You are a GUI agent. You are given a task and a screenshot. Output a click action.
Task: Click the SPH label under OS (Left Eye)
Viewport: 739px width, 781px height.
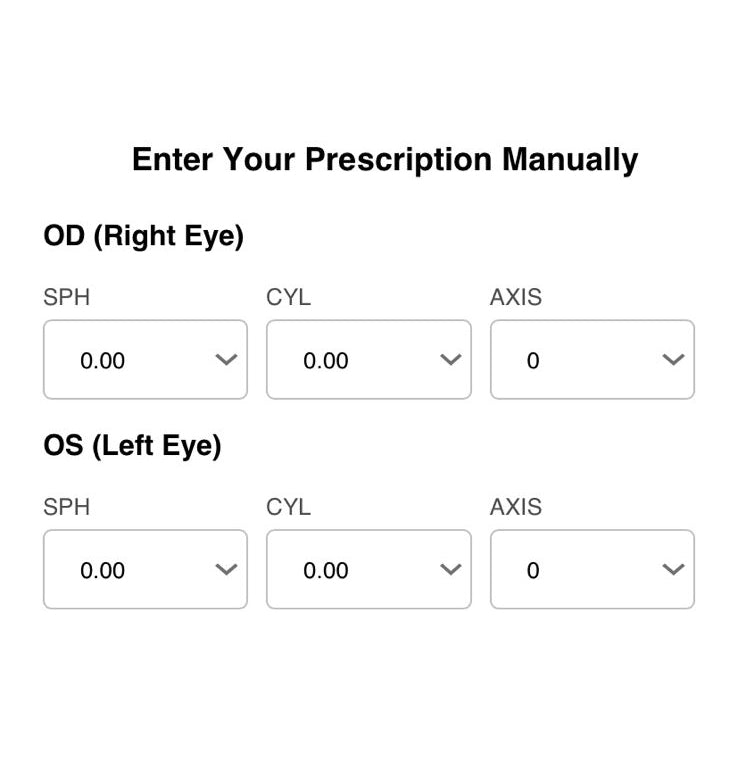tap(67, 507)
